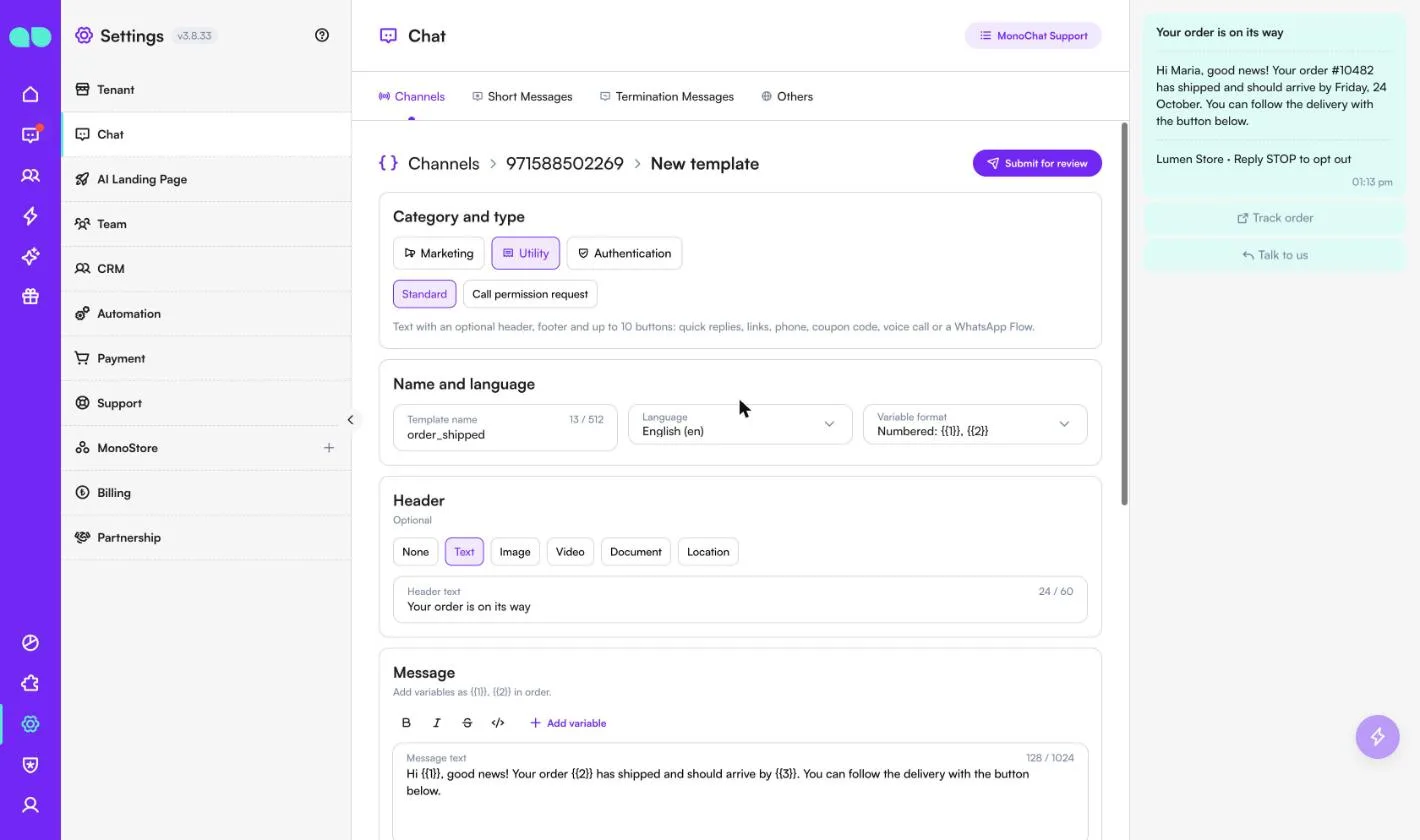Apply strikethrough formatting in Message toolbar
This screenshot has width=1420, height=840.
coord(467,723)
